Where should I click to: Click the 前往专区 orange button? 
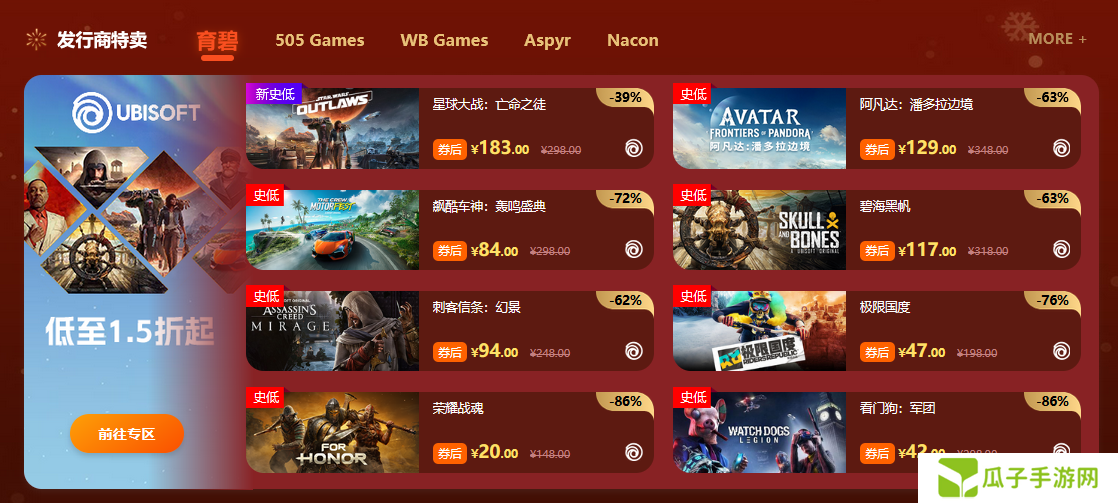tap(127, 433)
